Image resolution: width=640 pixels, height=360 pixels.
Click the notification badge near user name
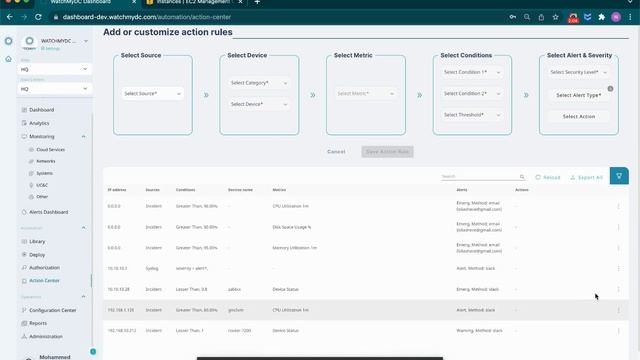point(93,351)
